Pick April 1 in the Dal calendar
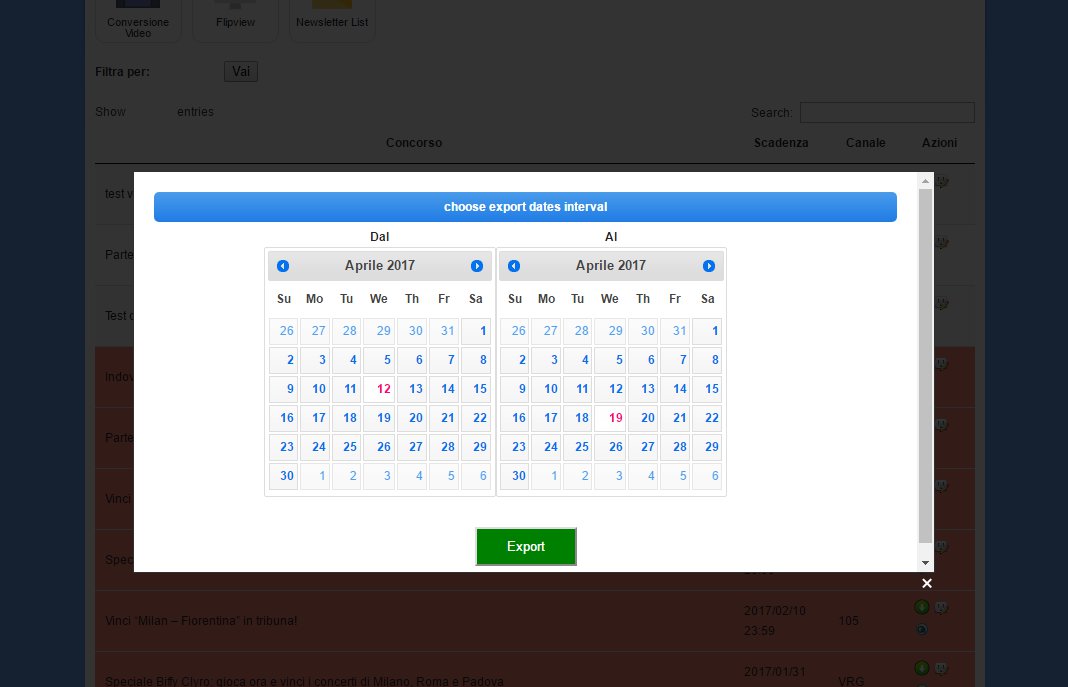Viewport: 1068px width, 687px height. click(476, 331)
